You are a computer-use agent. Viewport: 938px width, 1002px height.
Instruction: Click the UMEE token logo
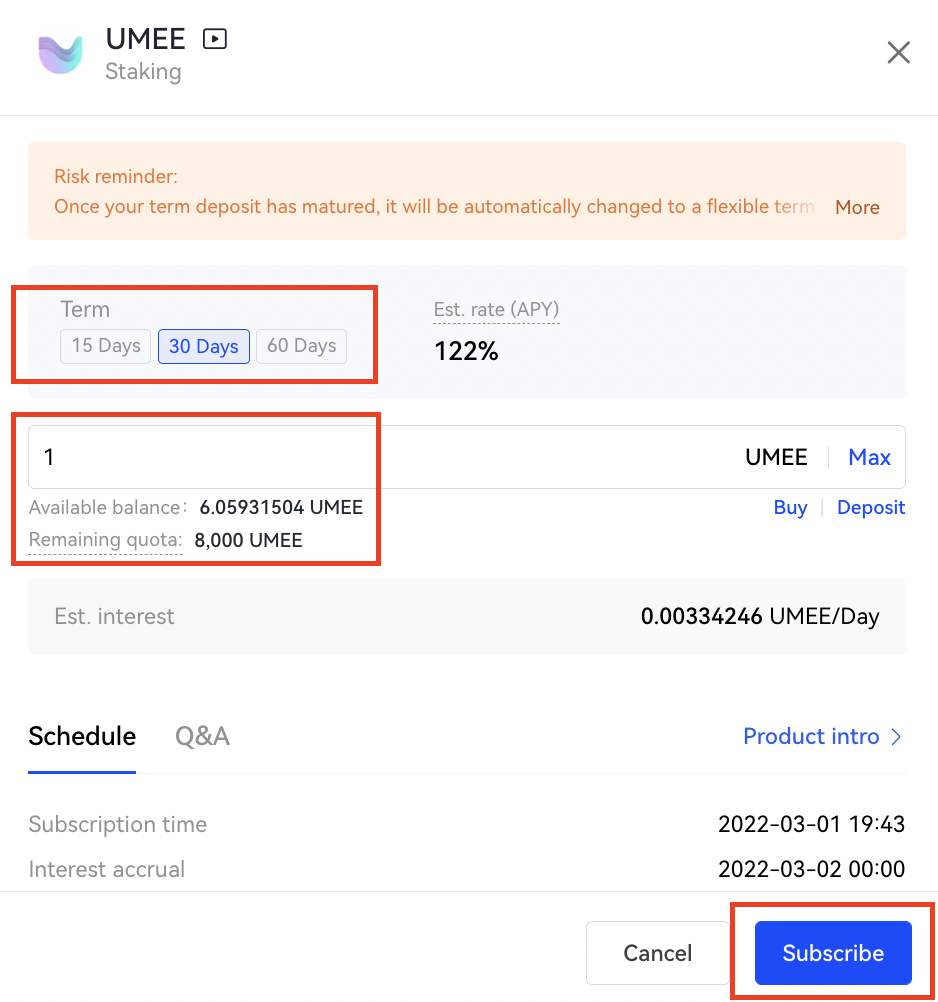[61, 54]
